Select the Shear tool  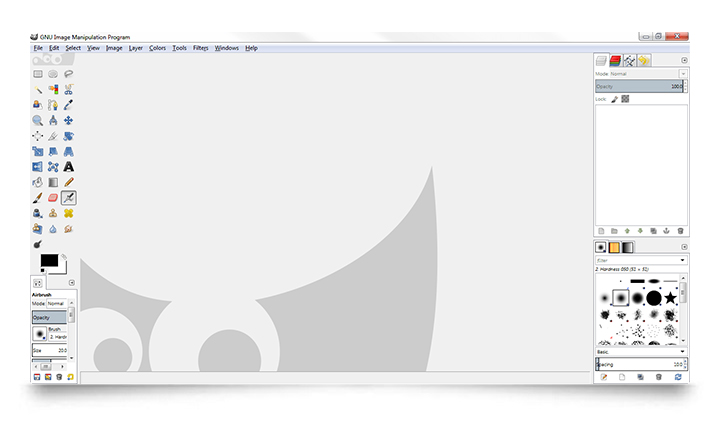[53, 151]
